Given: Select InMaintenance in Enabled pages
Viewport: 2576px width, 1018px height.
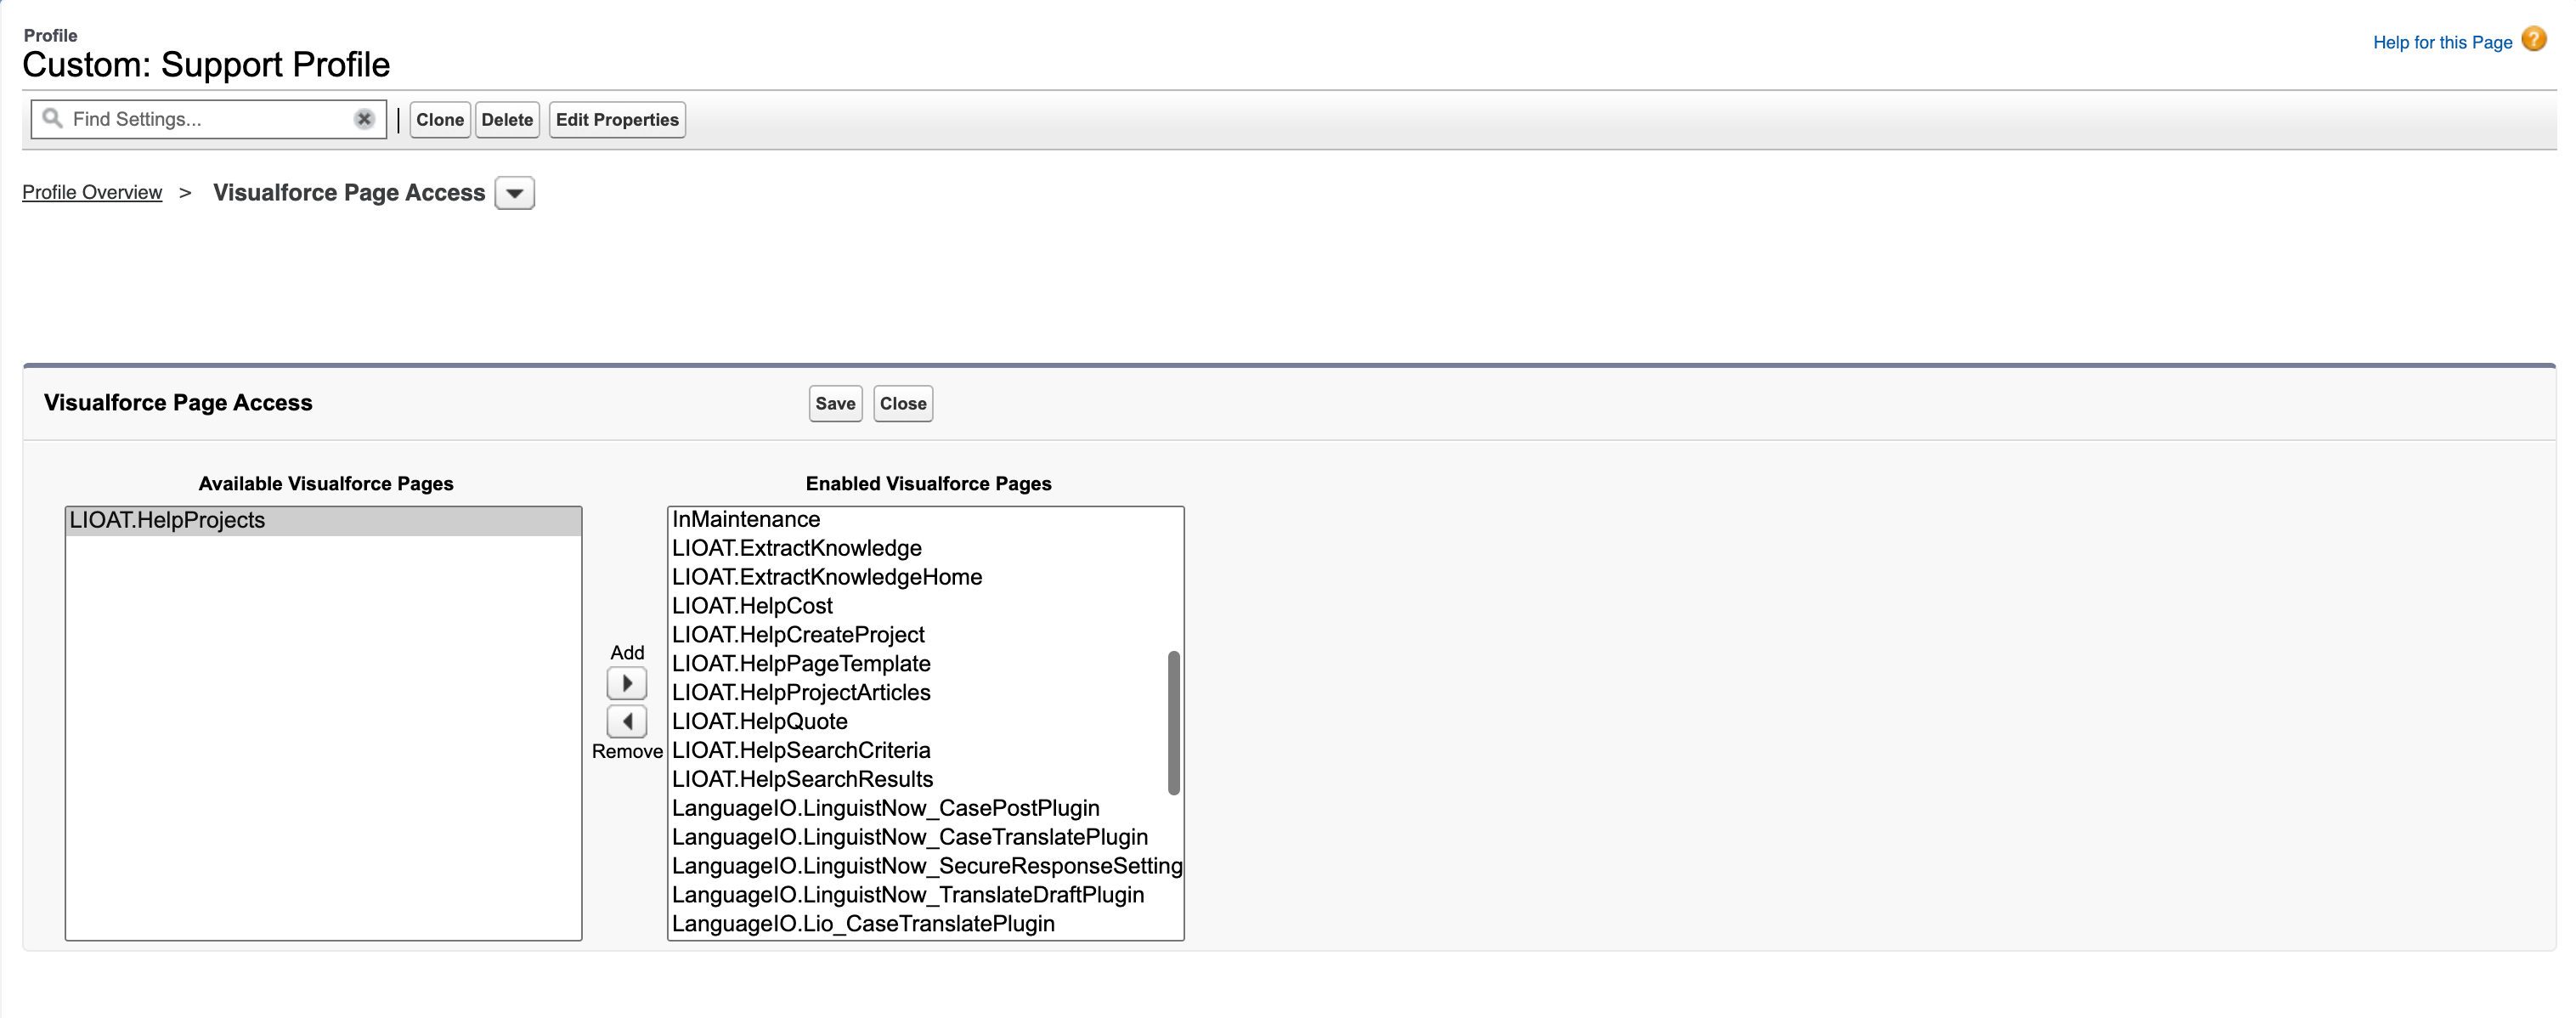Looking at the screenshot, I should click(918, 520).
